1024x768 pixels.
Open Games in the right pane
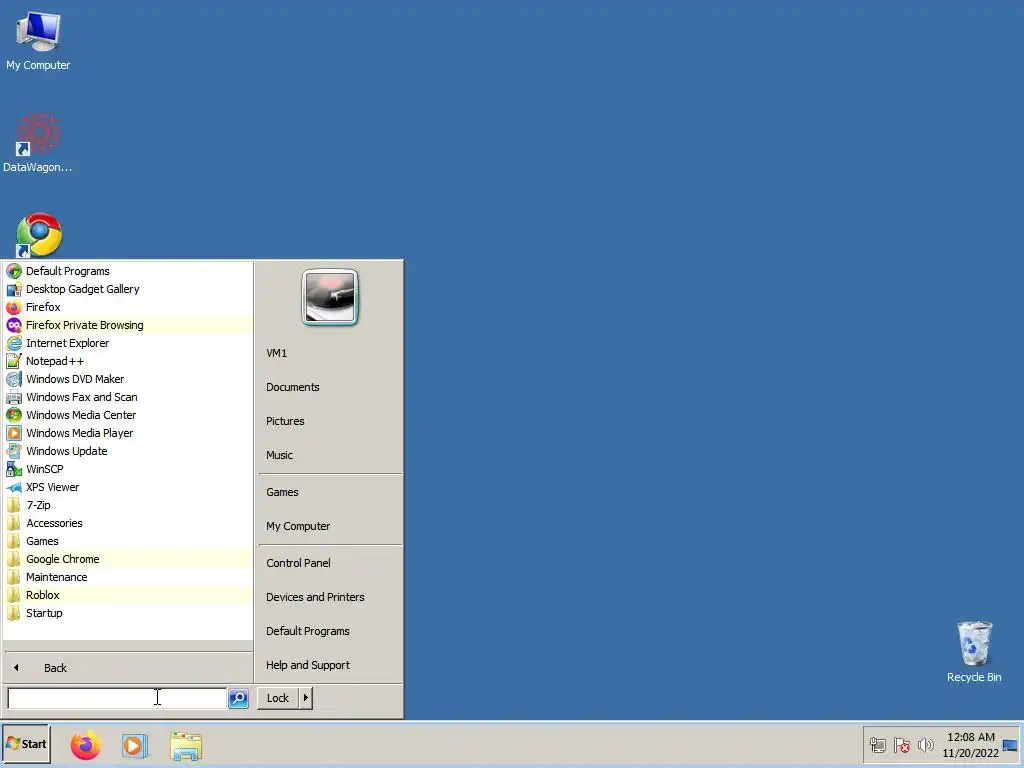tap(282, 492)
